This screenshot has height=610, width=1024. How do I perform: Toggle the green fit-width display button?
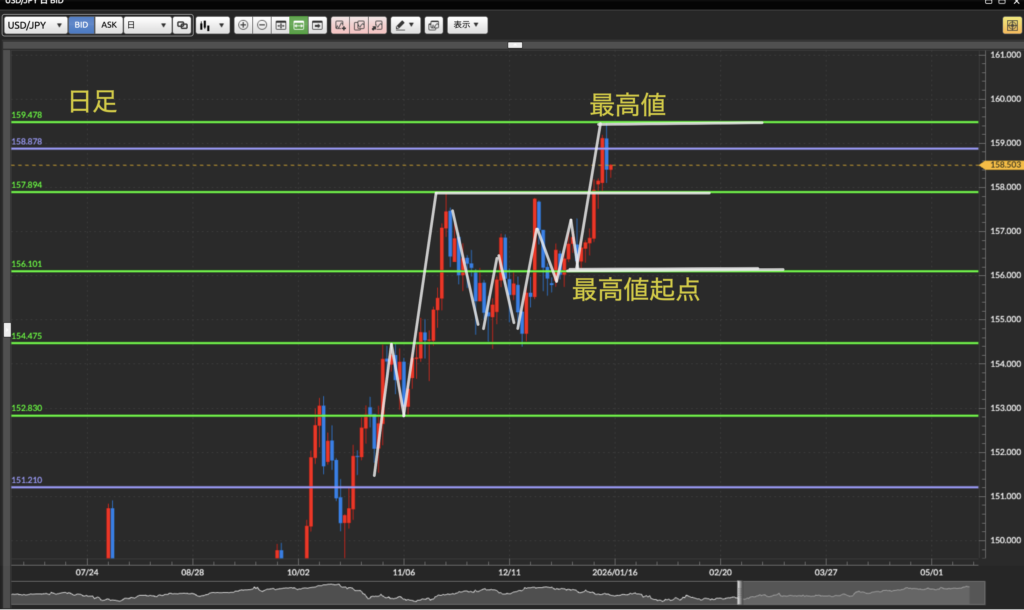pos(298,25)
